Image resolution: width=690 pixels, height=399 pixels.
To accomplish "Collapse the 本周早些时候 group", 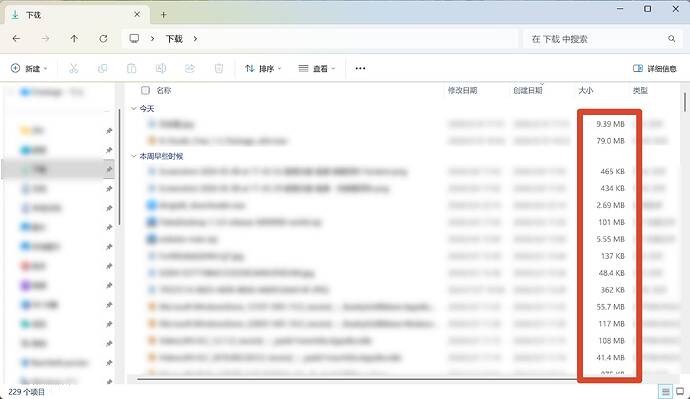I will click(x=134, y=156).
